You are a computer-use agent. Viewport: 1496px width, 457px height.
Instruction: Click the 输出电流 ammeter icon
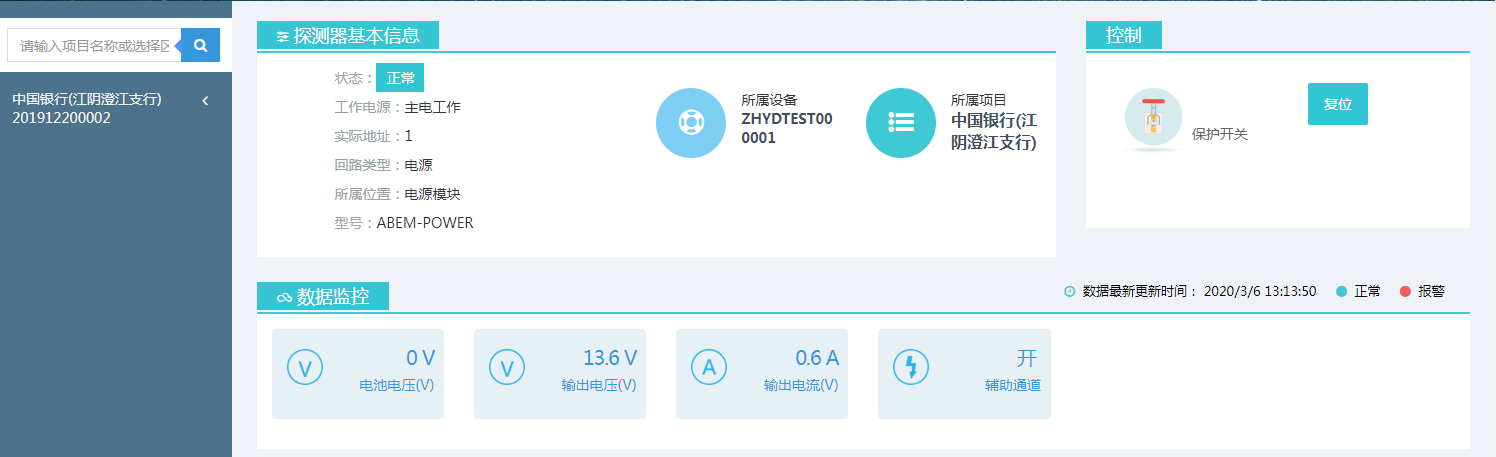pos(709,368)
